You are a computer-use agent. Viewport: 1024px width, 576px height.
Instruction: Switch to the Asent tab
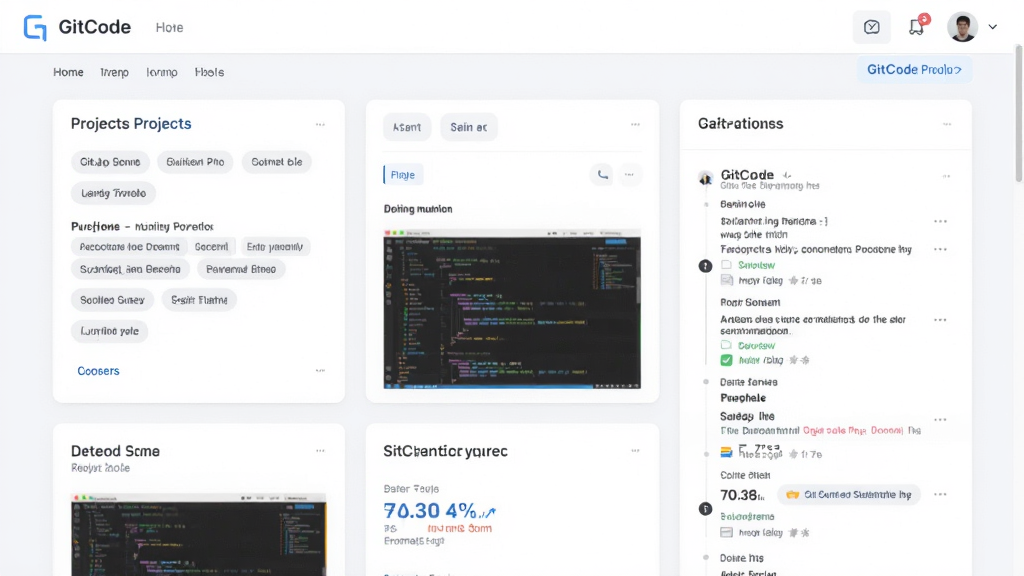pos(406,127)
